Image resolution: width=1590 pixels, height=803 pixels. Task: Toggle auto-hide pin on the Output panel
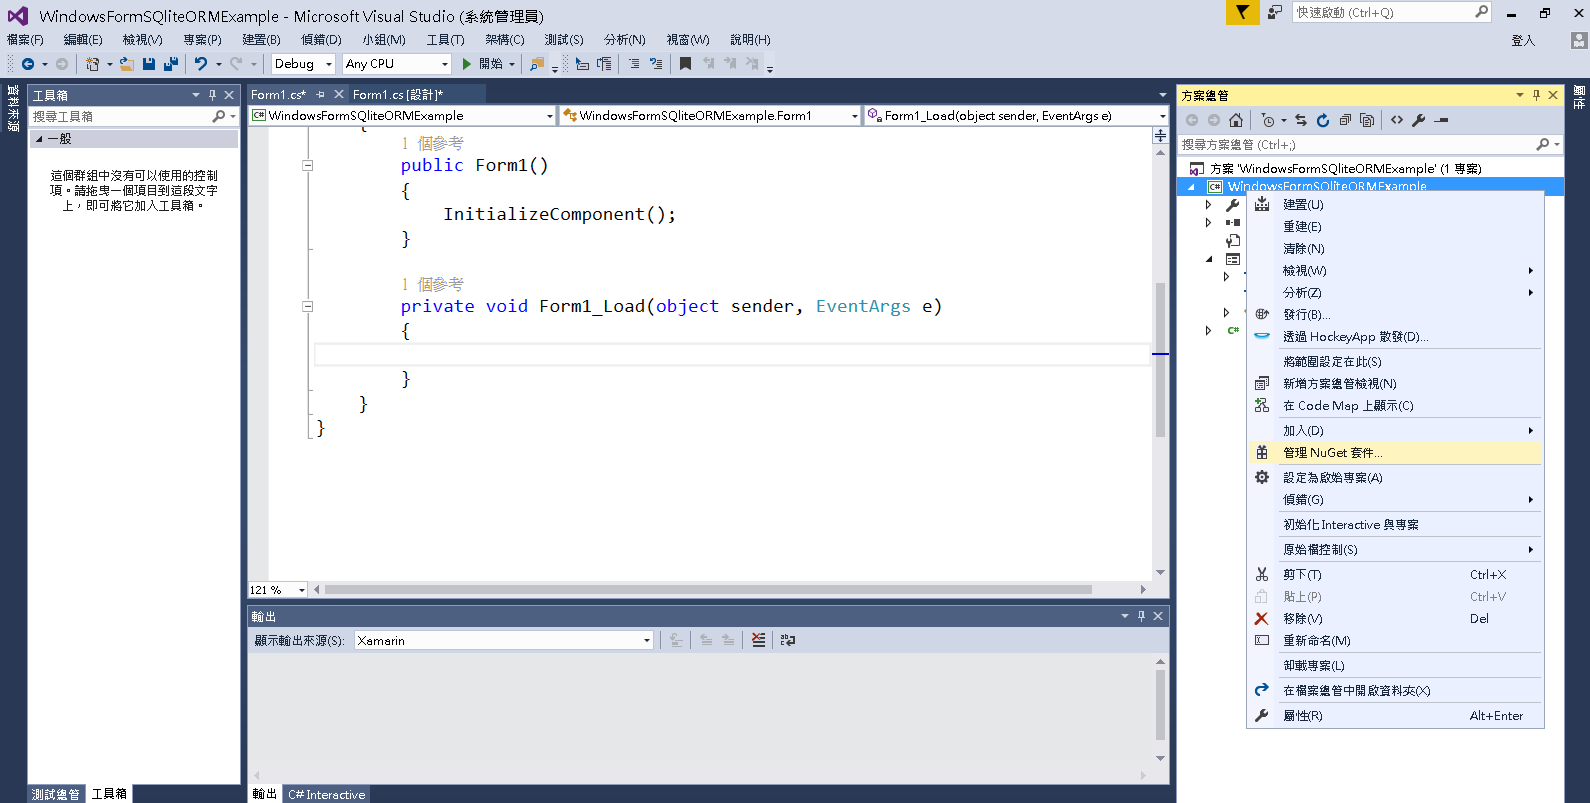click(1141, 616)
